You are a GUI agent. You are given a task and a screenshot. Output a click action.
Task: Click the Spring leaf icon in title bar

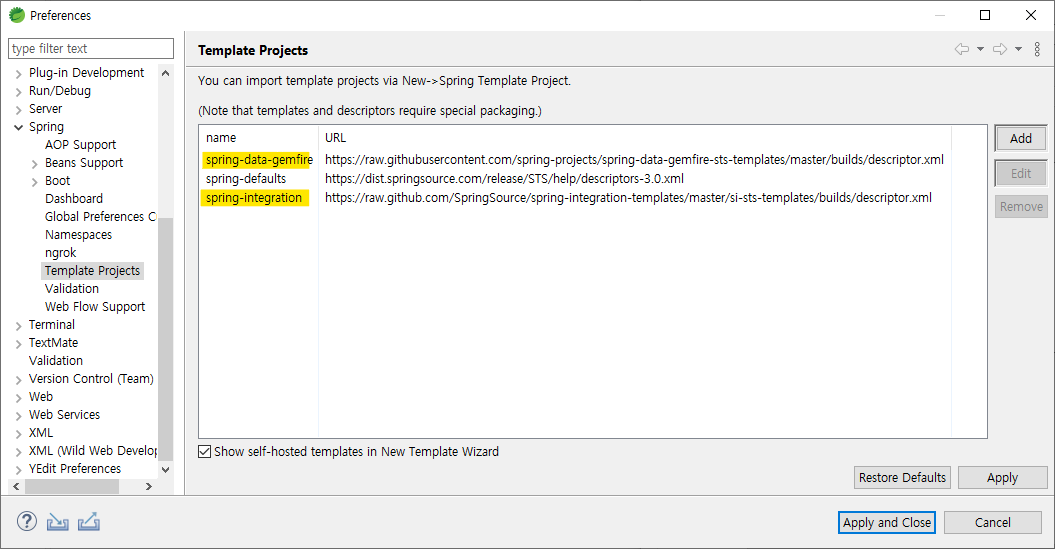(17, 15)
